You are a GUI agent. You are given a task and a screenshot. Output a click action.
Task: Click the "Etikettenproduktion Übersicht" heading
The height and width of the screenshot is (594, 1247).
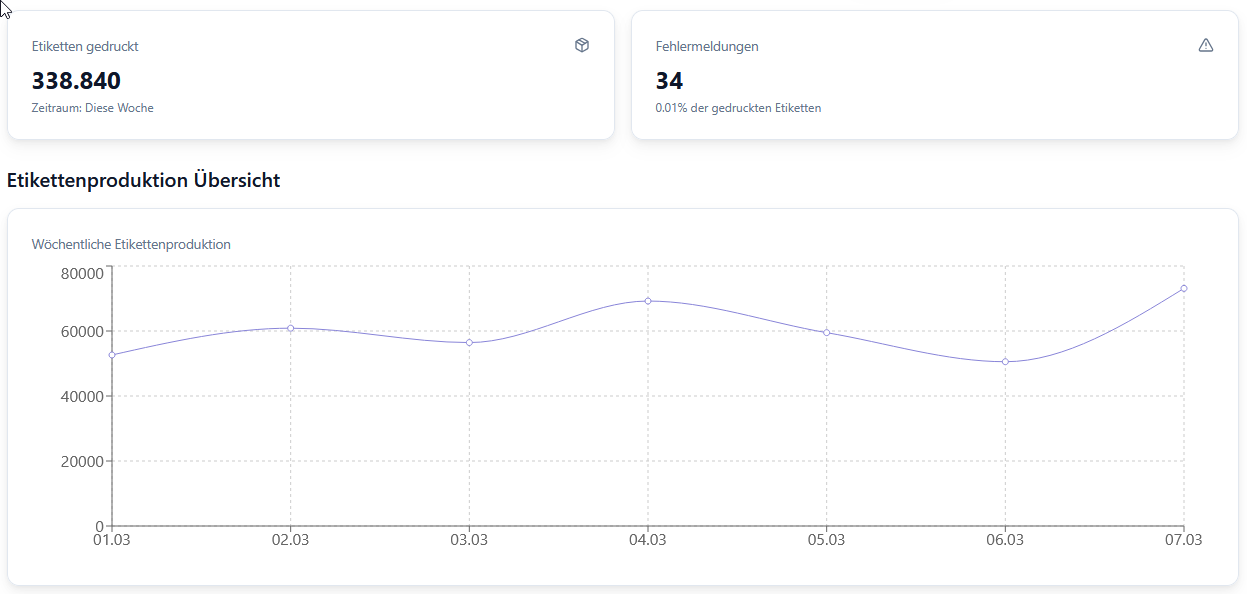143,181
